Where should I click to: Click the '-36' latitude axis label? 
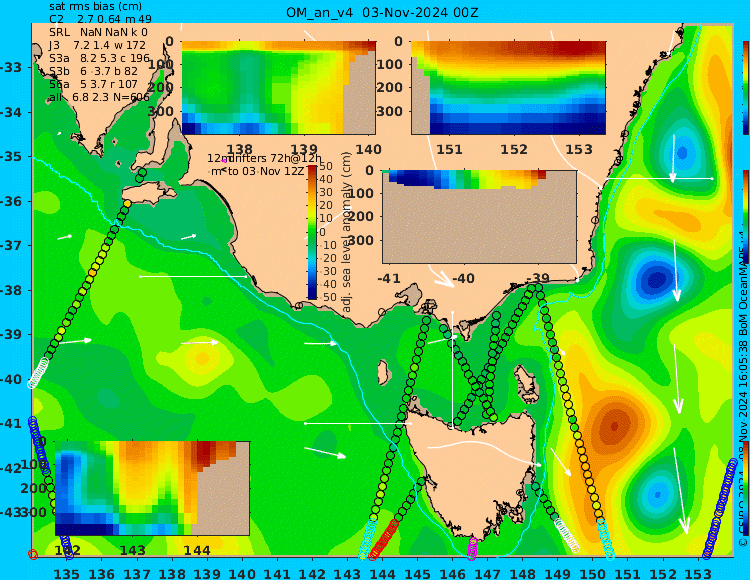11,201
